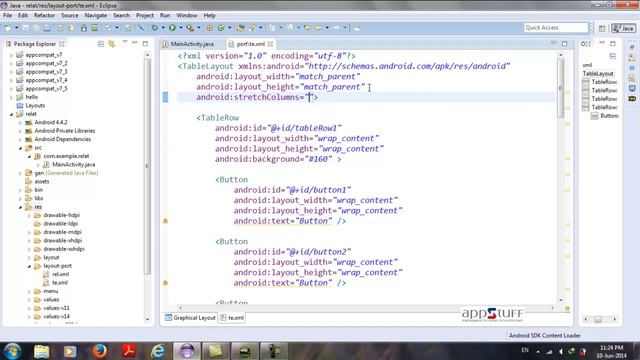
Task: Click the Open Type toolbar icon
Action: [240, 28]
